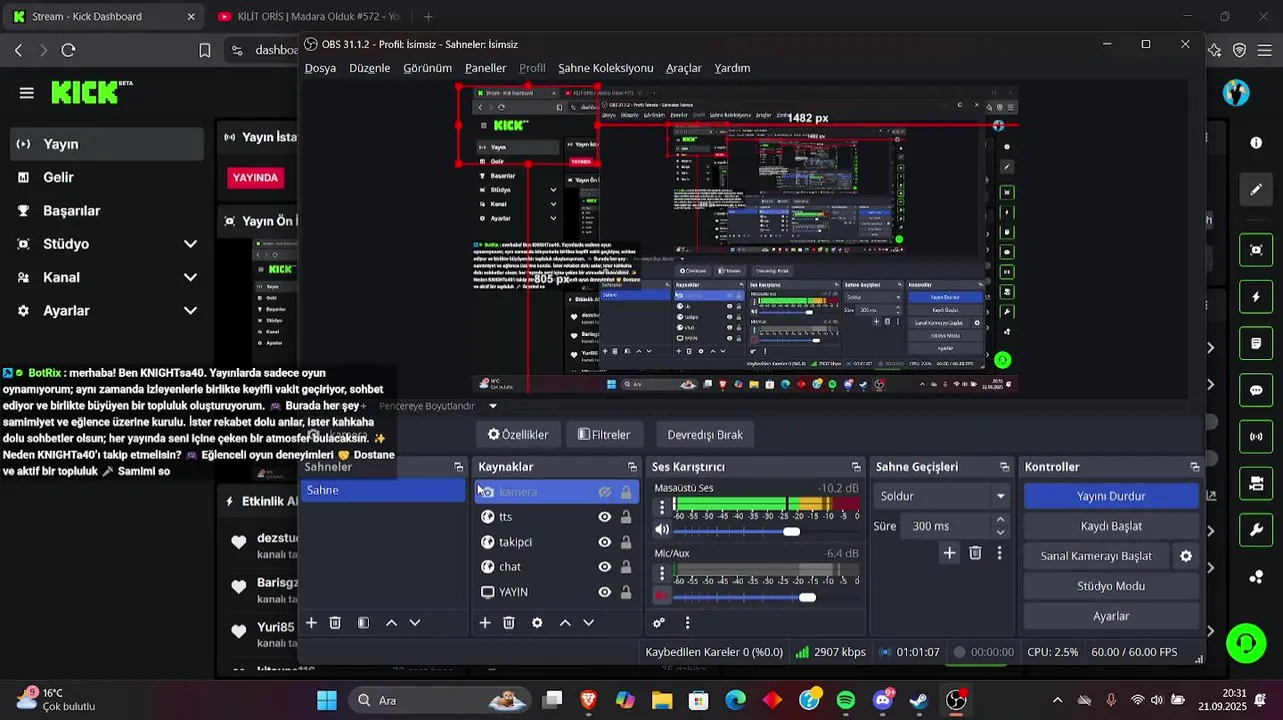The width and height of the screenshot is (1283, 720).
Task: Open the OBS Araçlar menu
Action: 684,68
